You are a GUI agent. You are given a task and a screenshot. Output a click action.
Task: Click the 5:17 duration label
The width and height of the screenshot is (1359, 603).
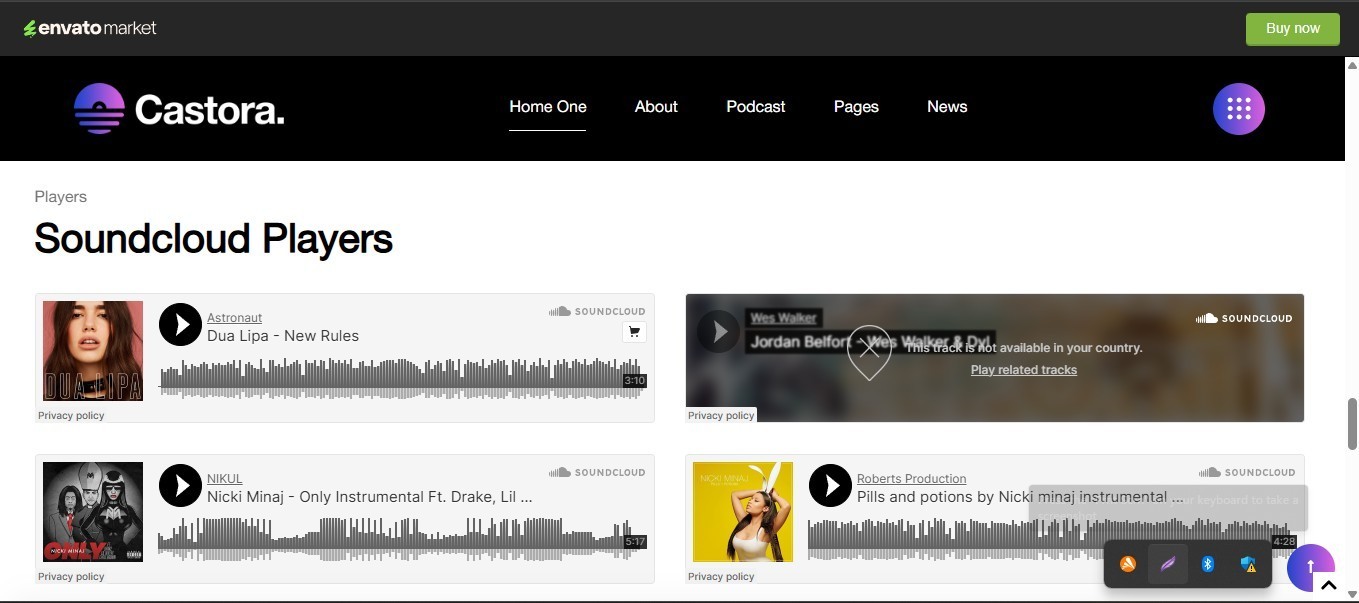[634, 542]
